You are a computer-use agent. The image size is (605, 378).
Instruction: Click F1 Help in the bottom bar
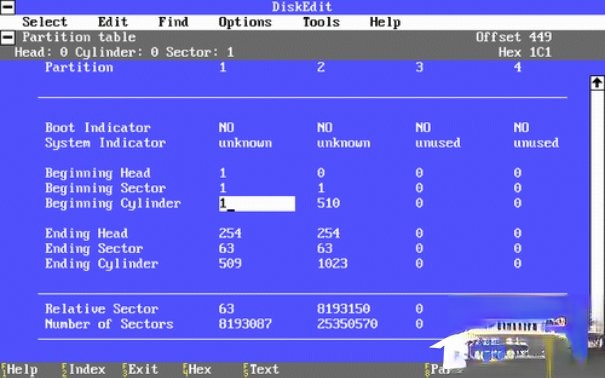(x=19, y=370)
